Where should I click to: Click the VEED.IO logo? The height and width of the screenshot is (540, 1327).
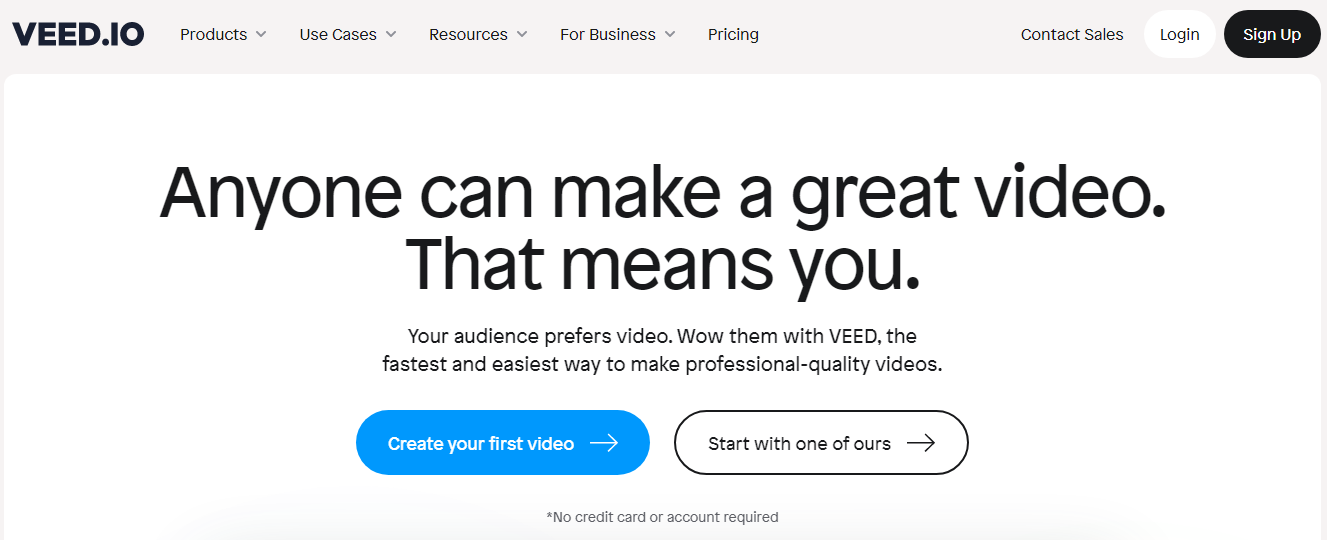pyautogui.click(x=78, y=34)
